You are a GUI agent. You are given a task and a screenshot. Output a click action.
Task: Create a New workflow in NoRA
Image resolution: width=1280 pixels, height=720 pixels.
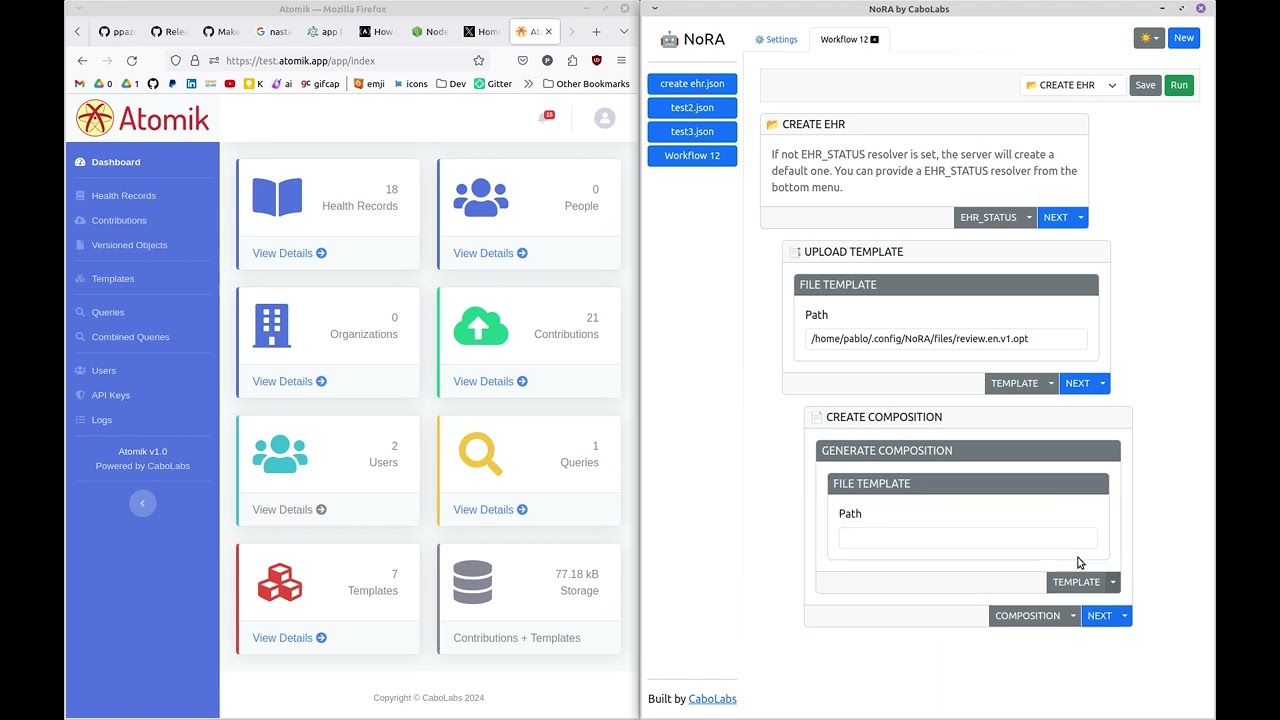(1184, 38)
